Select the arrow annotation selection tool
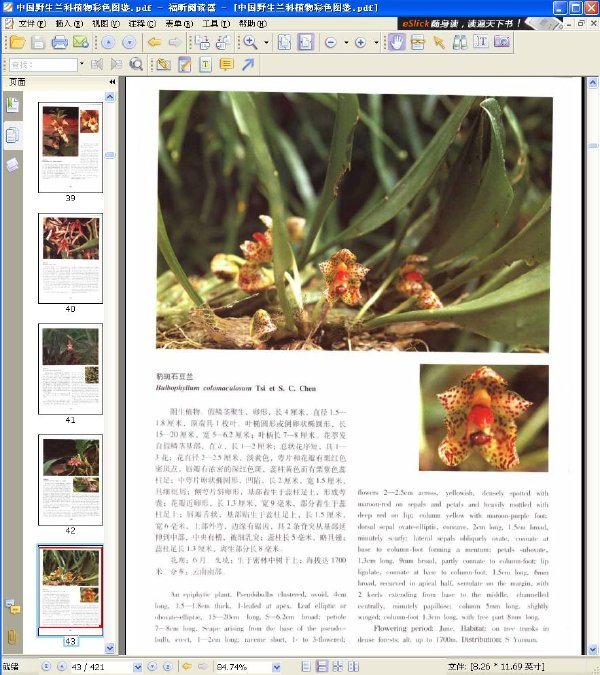Viewport: 600px width, 675px height. [439, 42]
